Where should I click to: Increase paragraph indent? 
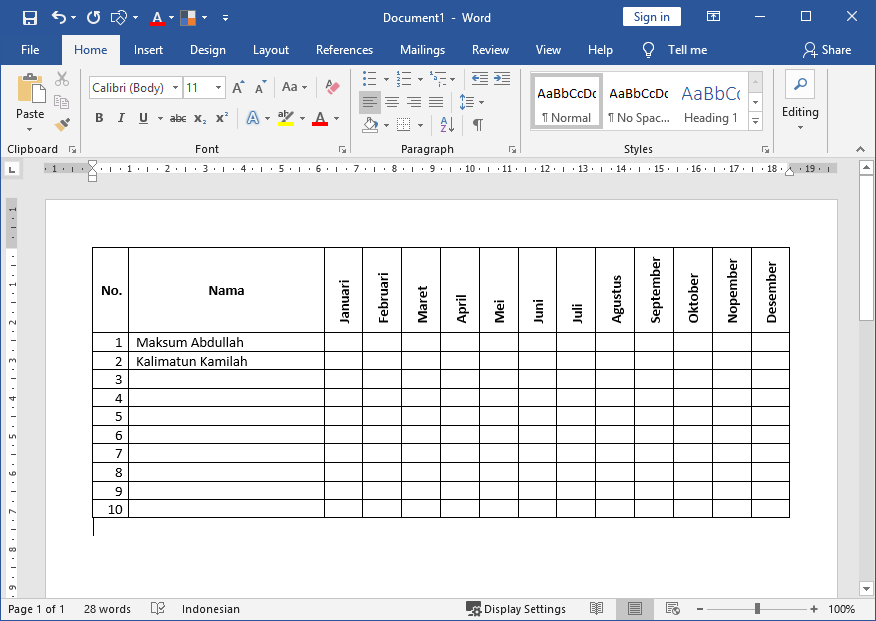coord(502,79)
